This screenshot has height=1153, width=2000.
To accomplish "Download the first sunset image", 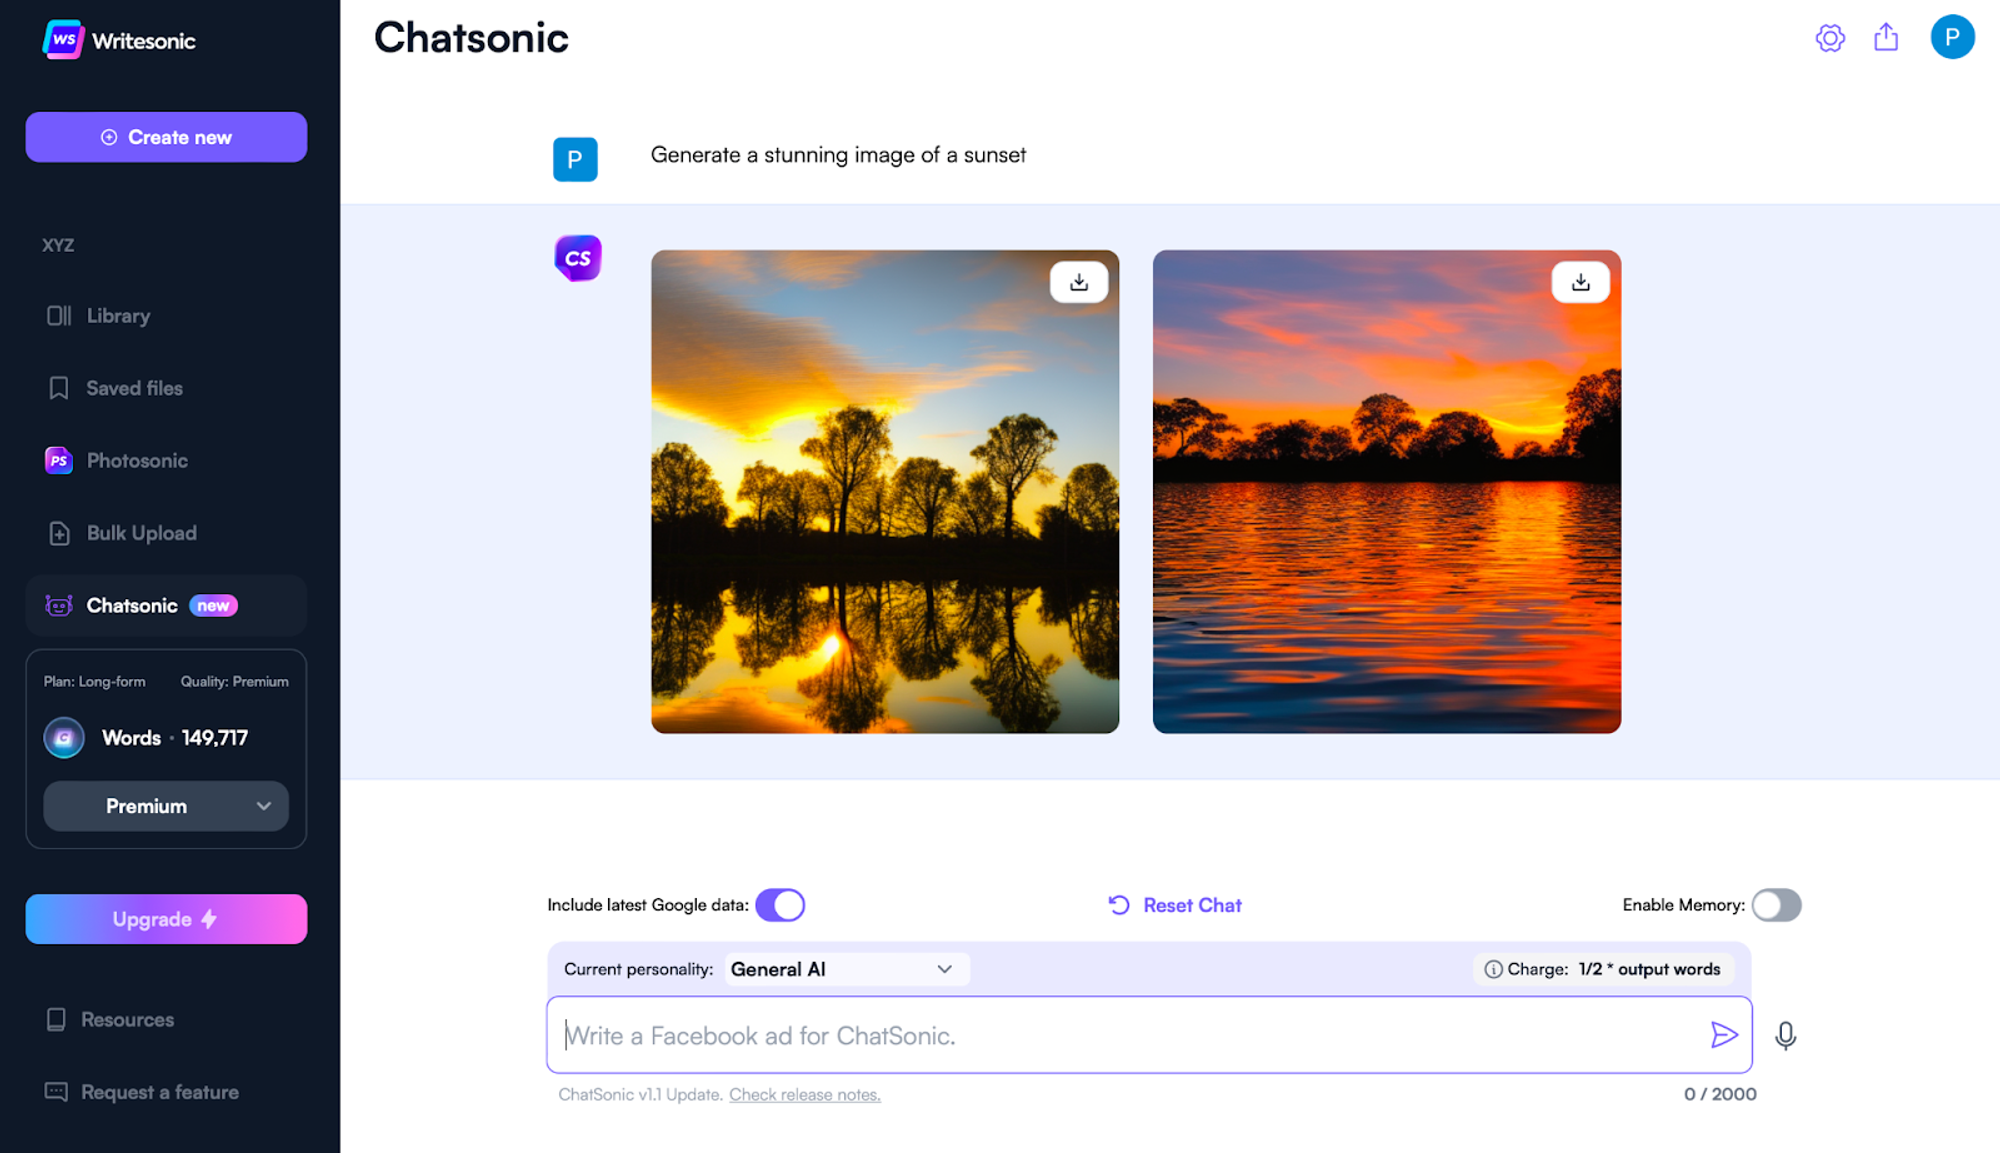I will 1079,281.
